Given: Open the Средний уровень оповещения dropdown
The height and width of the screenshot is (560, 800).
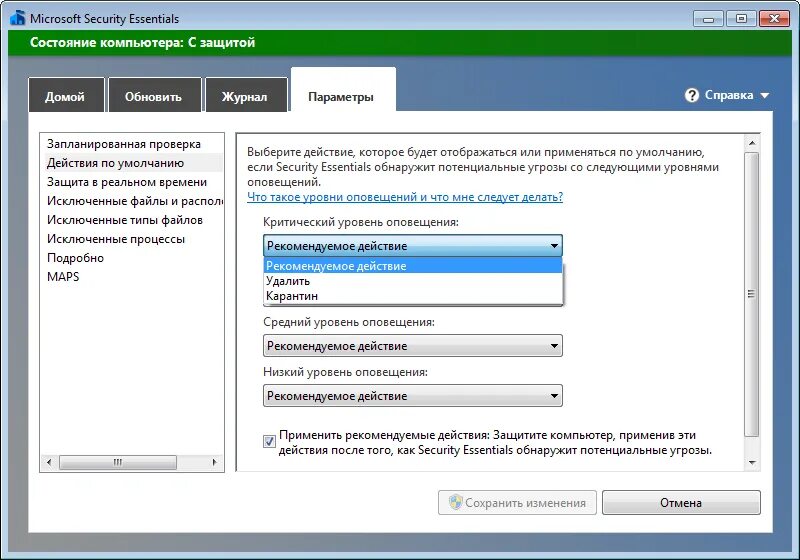Looking at the screenshot, I should click(413, 346).
